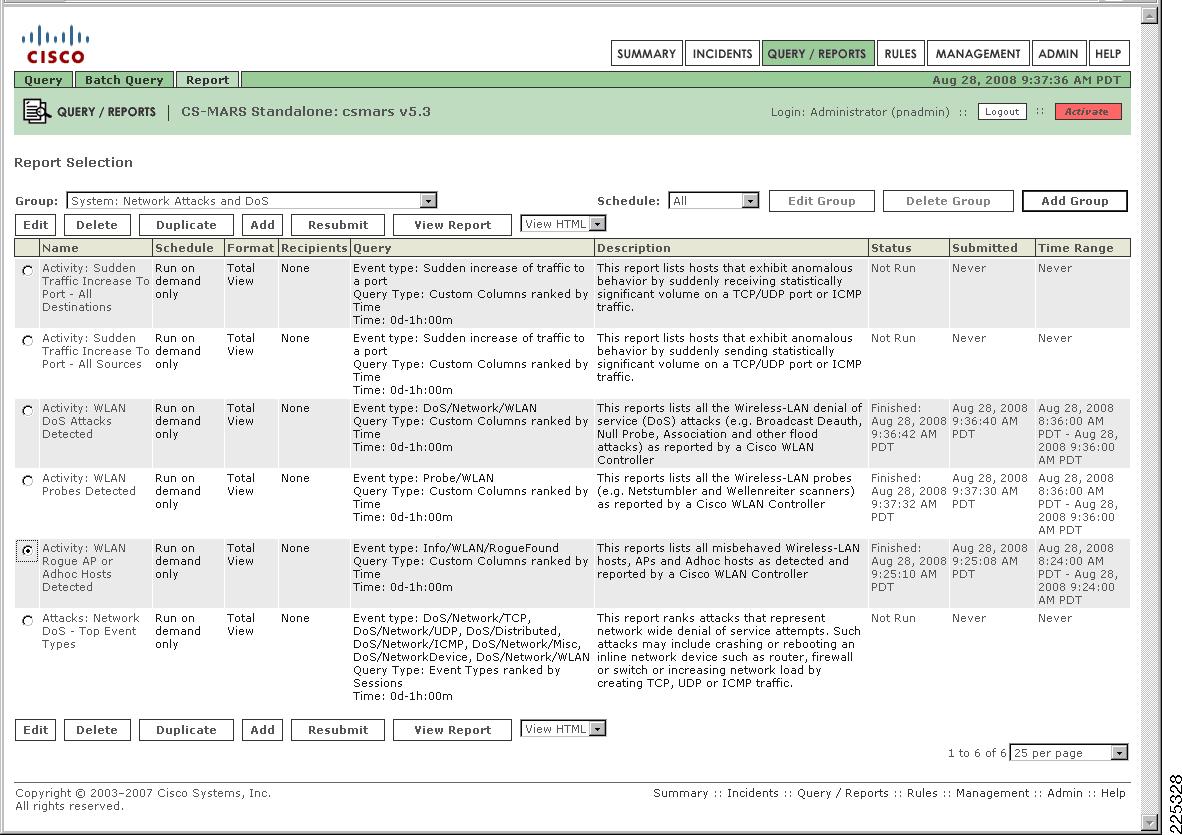Open the View HTML dropdown below the table
This screenshot has width=1182, height=835.
tap(563, 729)
